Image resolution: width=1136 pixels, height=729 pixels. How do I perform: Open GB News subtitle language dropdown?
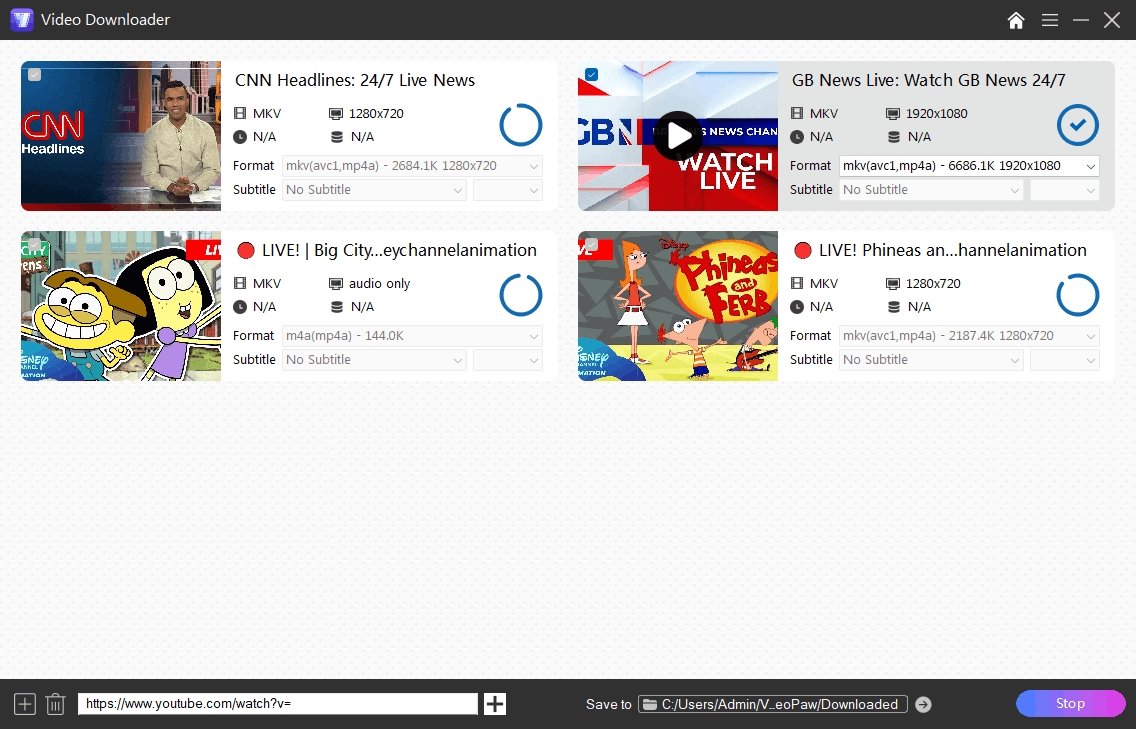pos(1065,190)
